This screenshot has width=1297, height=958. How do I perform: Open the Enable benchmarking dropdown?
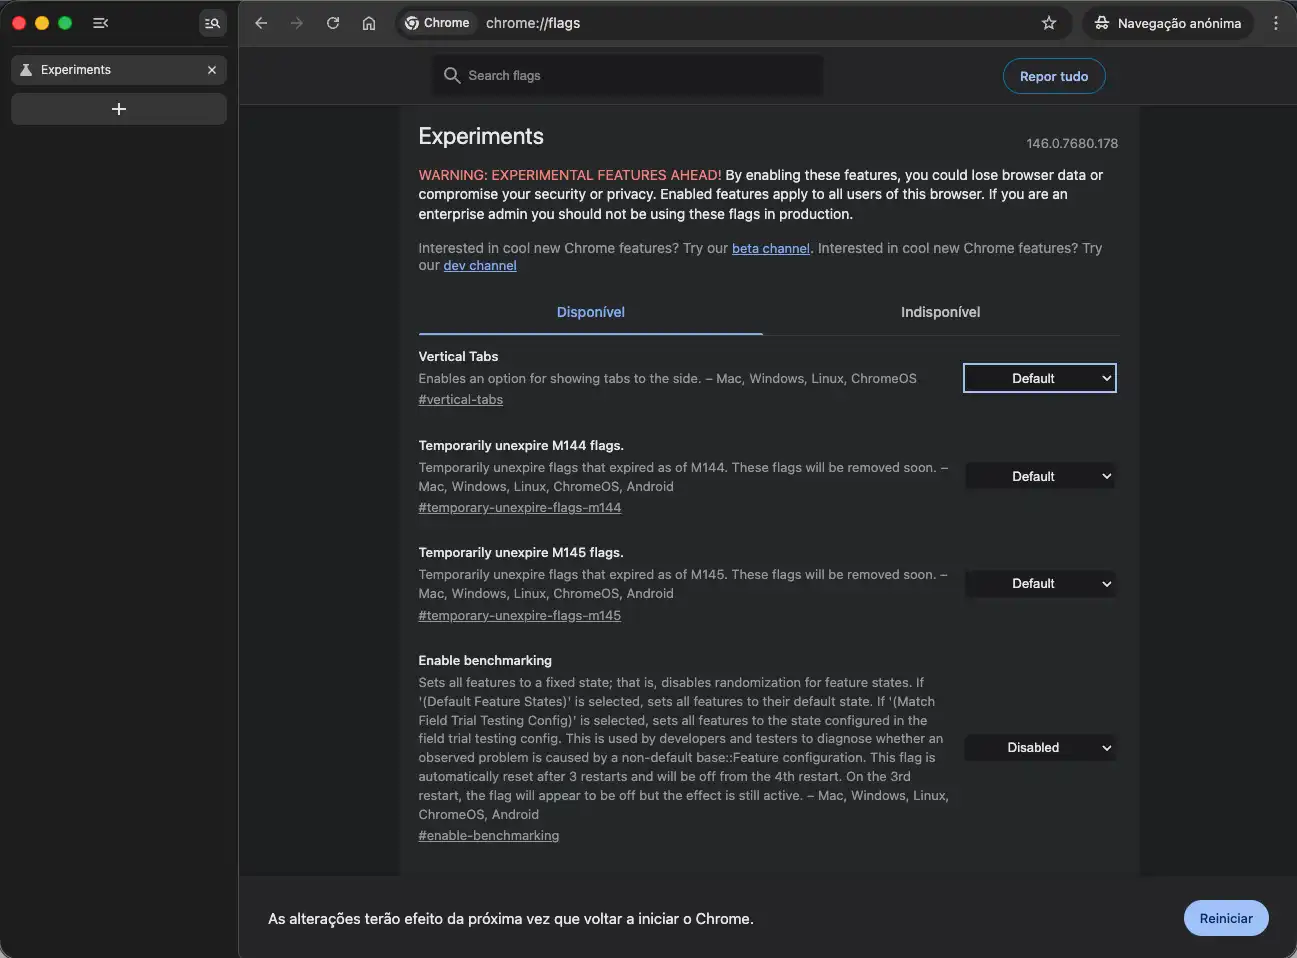point(1039,748)
